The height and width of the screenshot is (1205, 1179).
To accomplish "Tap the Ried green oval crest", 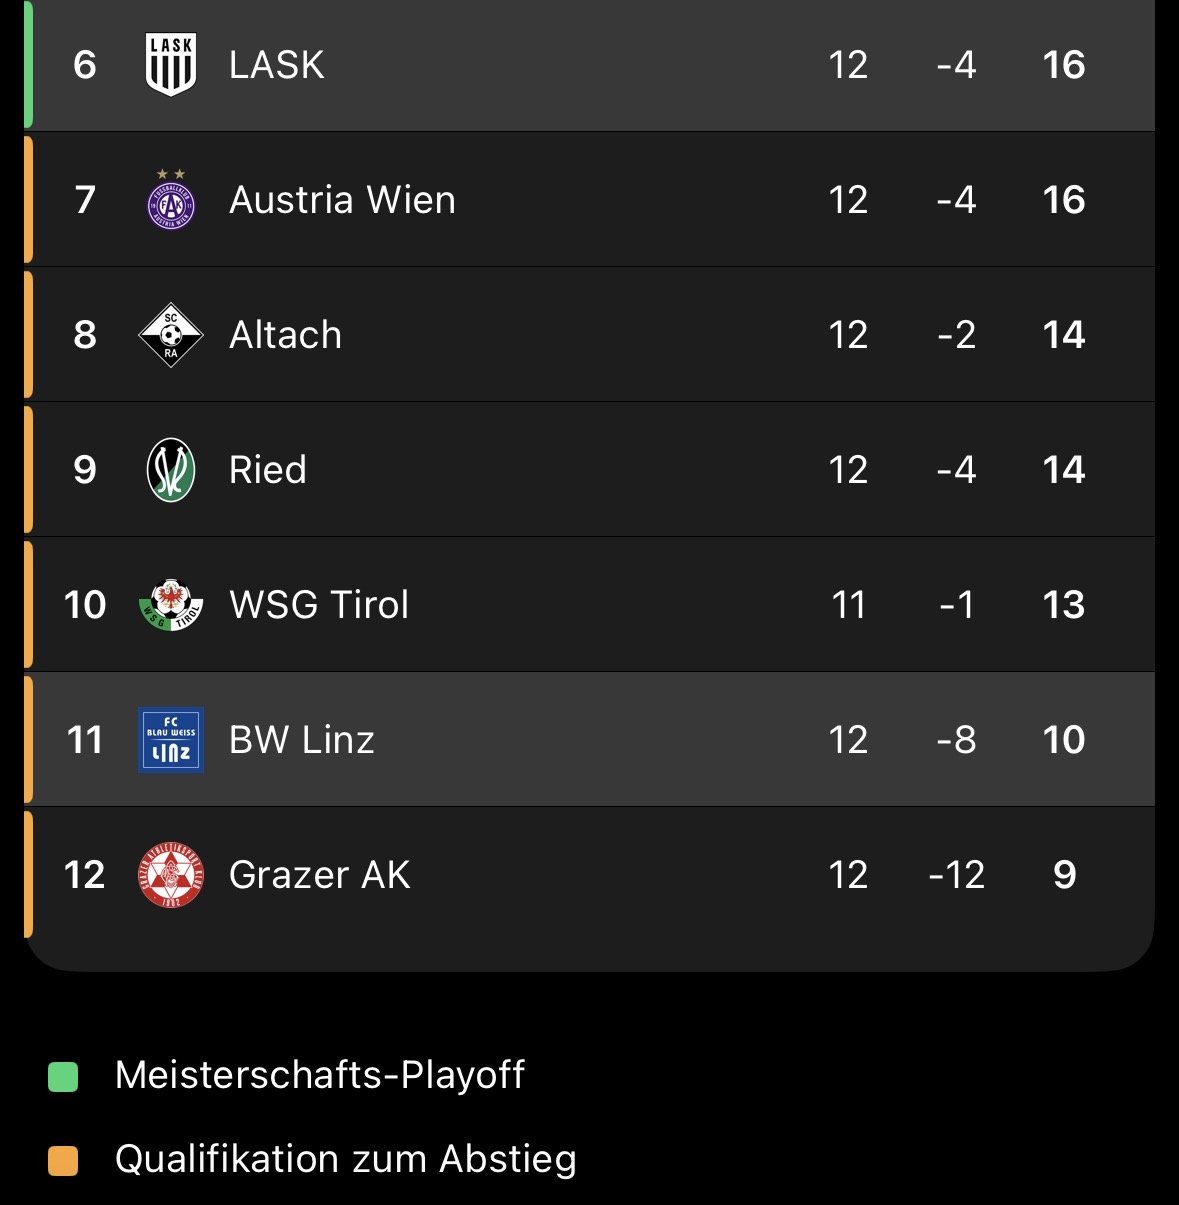I will pos(171,470).
